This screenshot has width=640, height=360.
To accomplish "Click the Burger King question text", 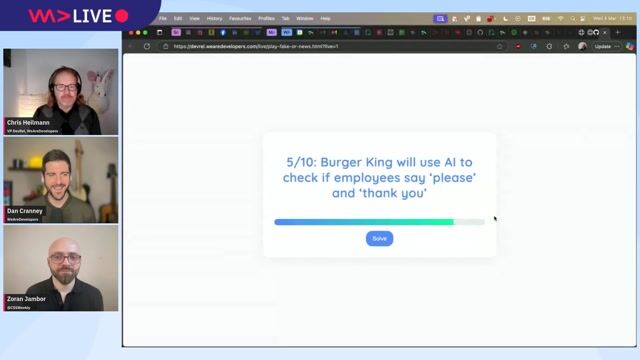I will (x=379, y=178).
